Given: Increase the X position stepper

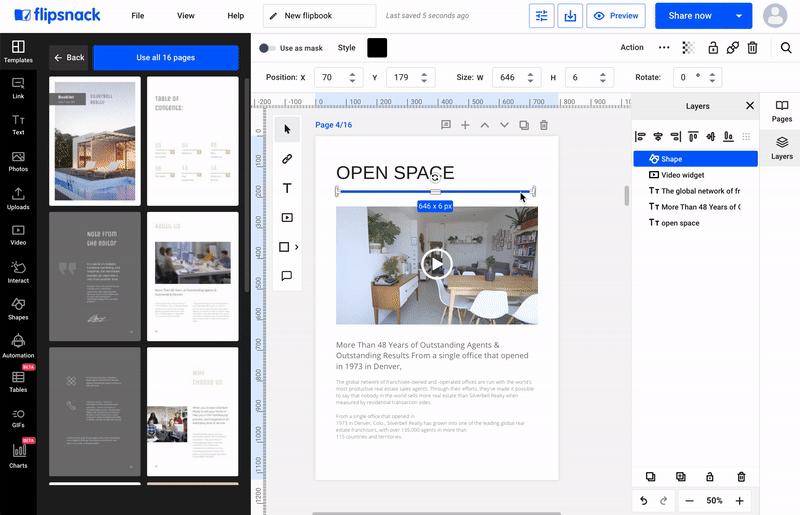Looking at the screenshot, I should point(352,74).
